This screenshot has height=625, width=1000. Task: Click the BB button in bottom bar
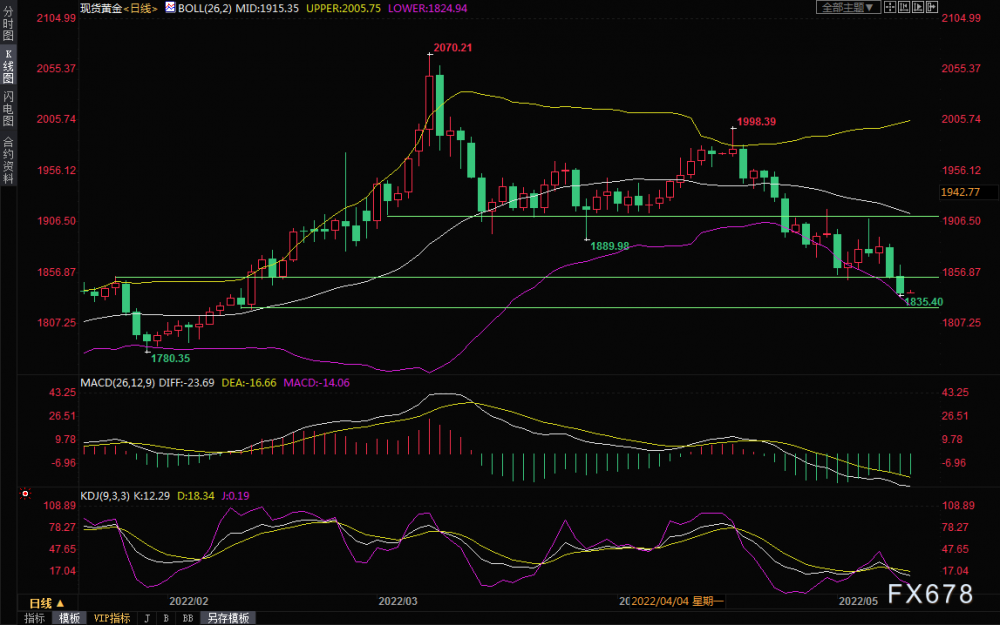pyautogui.click(x=188, y=618)
